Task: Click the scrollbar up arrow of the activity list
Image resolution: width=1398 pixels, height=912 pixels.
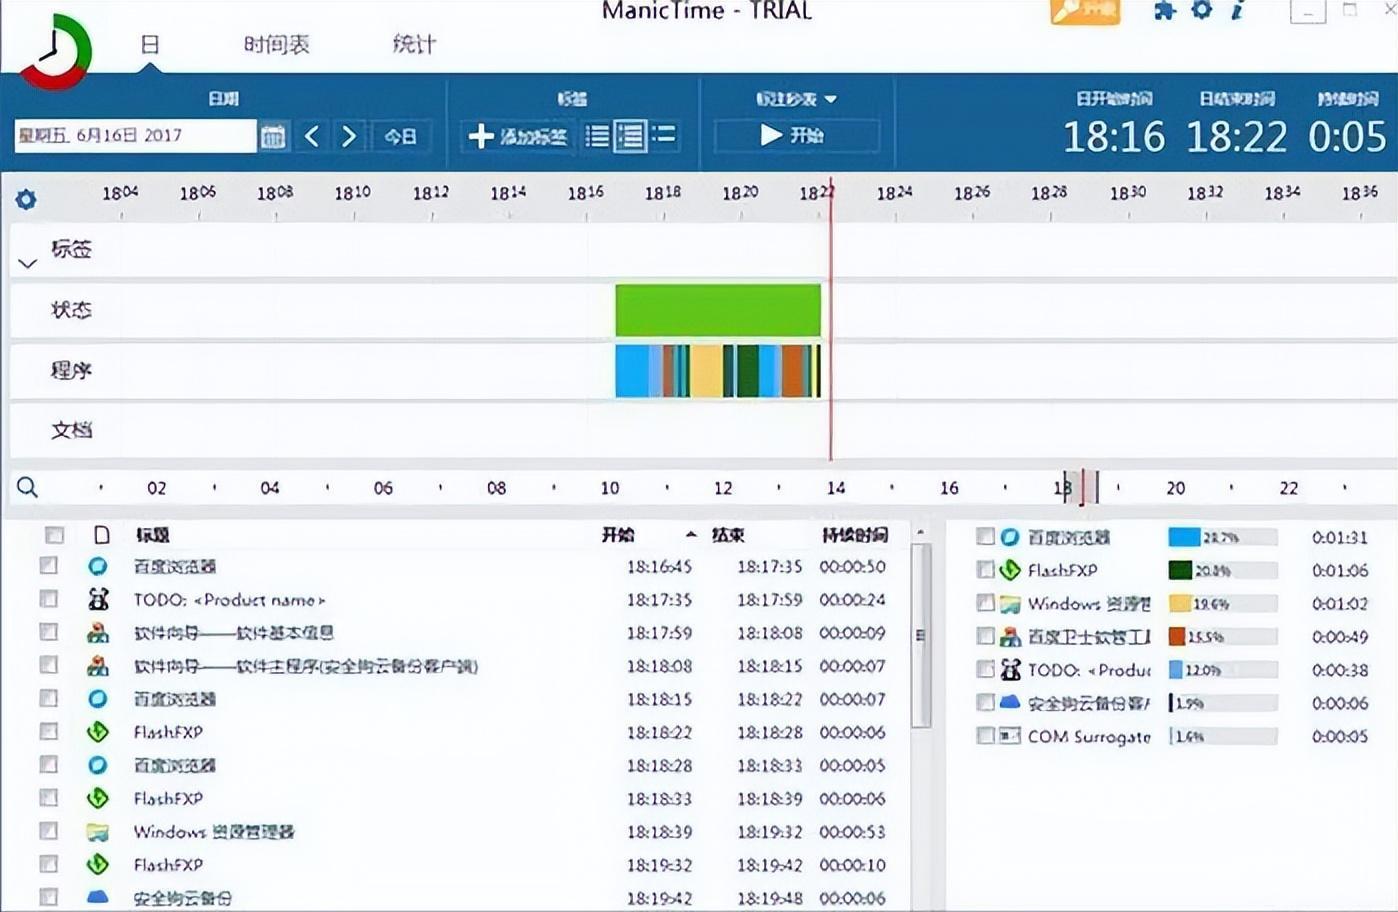Action: click(x=921, y=532)
